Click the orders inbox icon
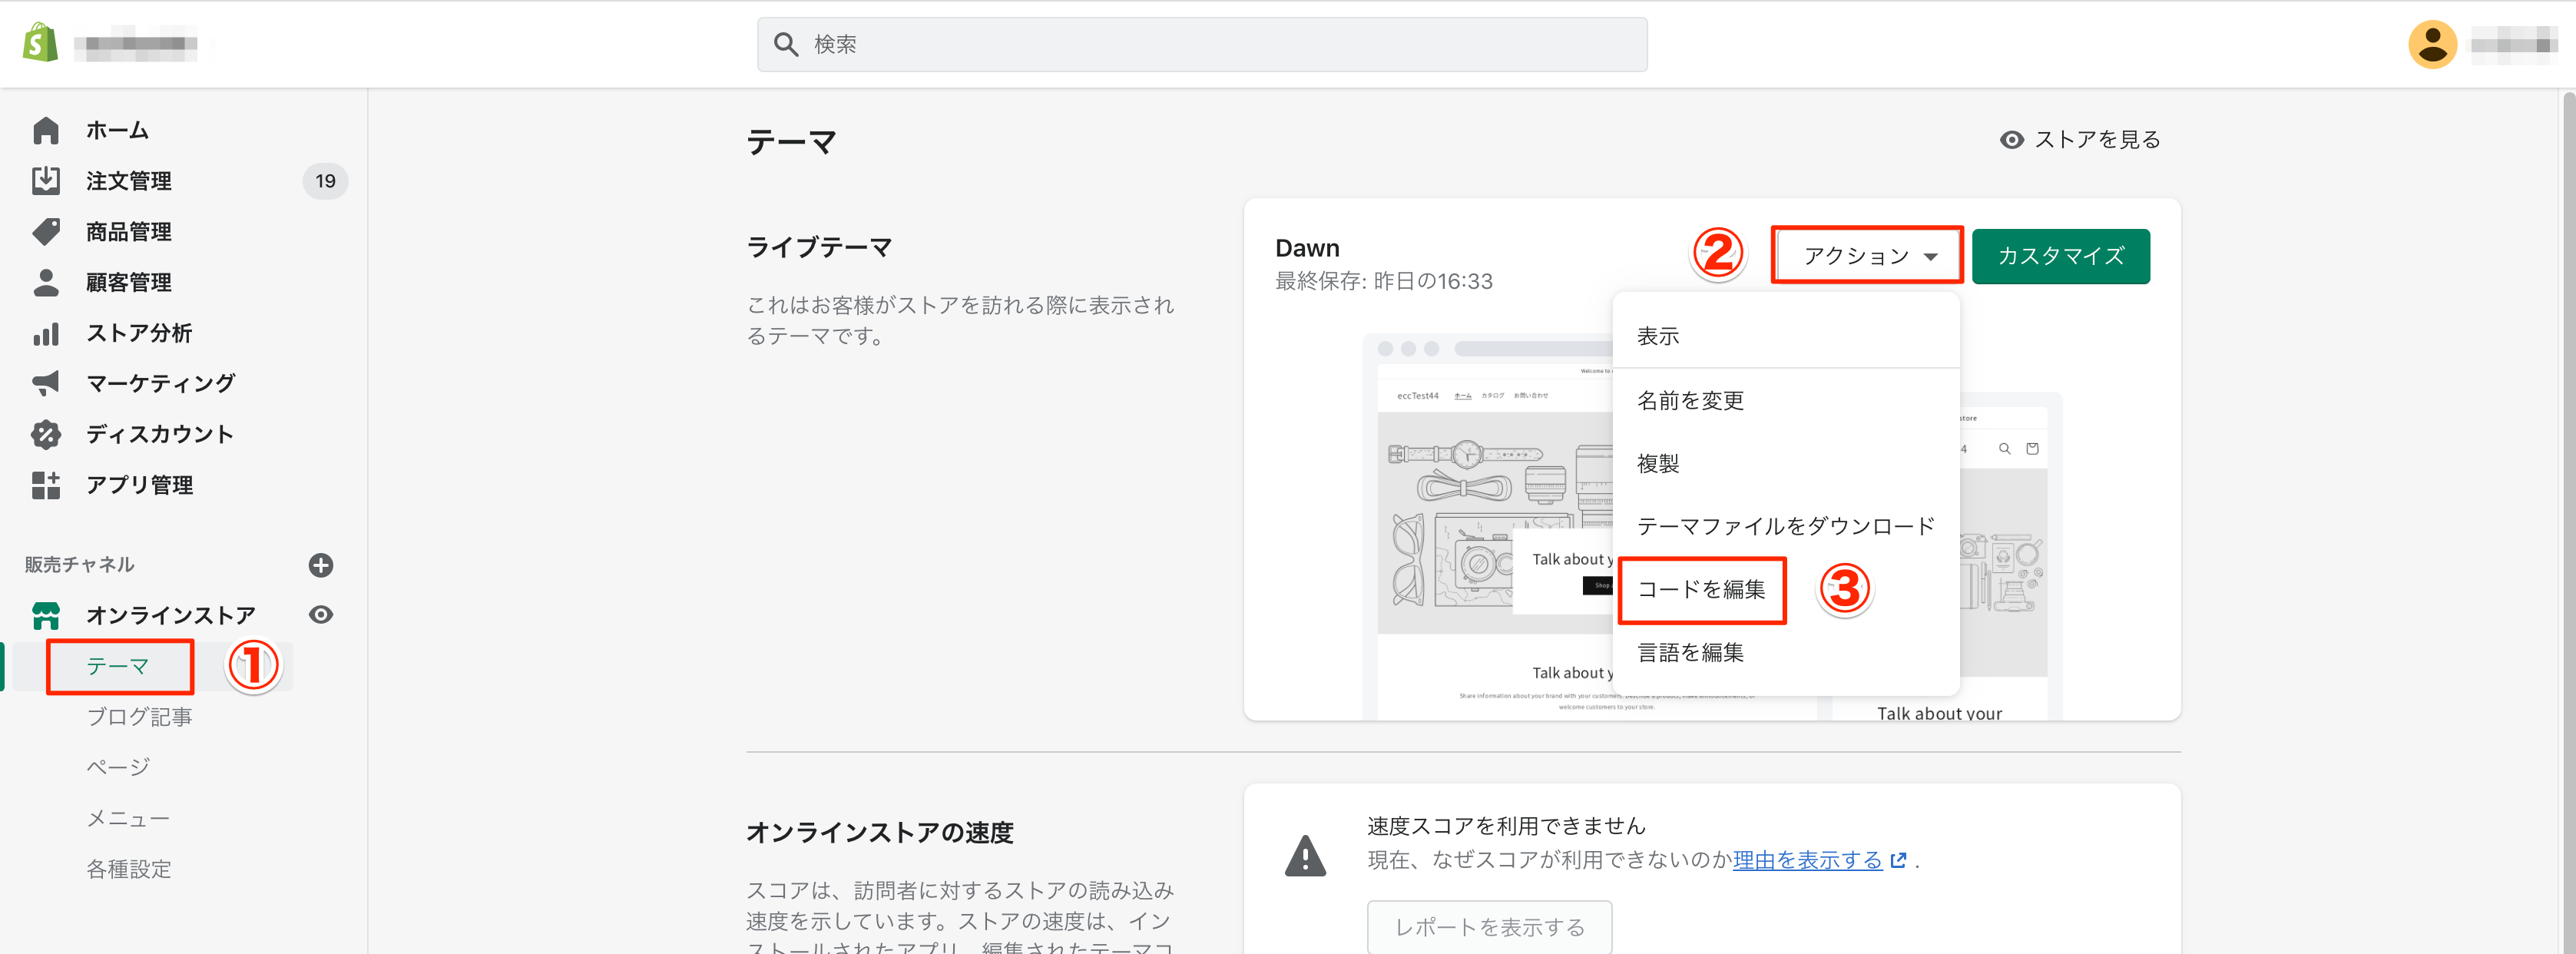The width and height of the screenshot is (2576, 954). 46,181
